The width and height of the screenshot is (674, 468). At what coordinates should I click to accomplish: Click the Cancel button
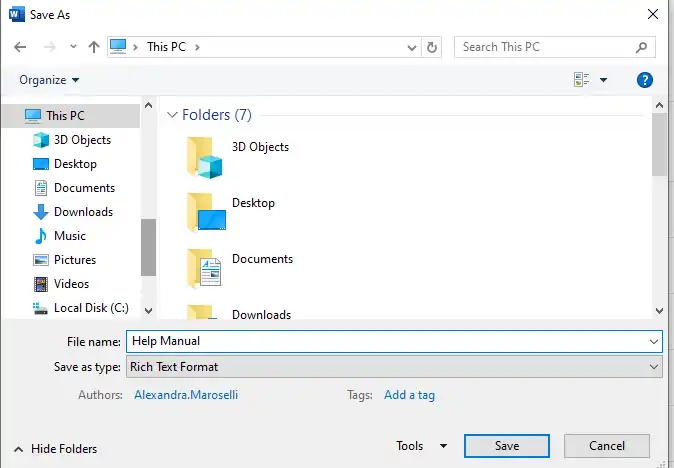point(607,446)
